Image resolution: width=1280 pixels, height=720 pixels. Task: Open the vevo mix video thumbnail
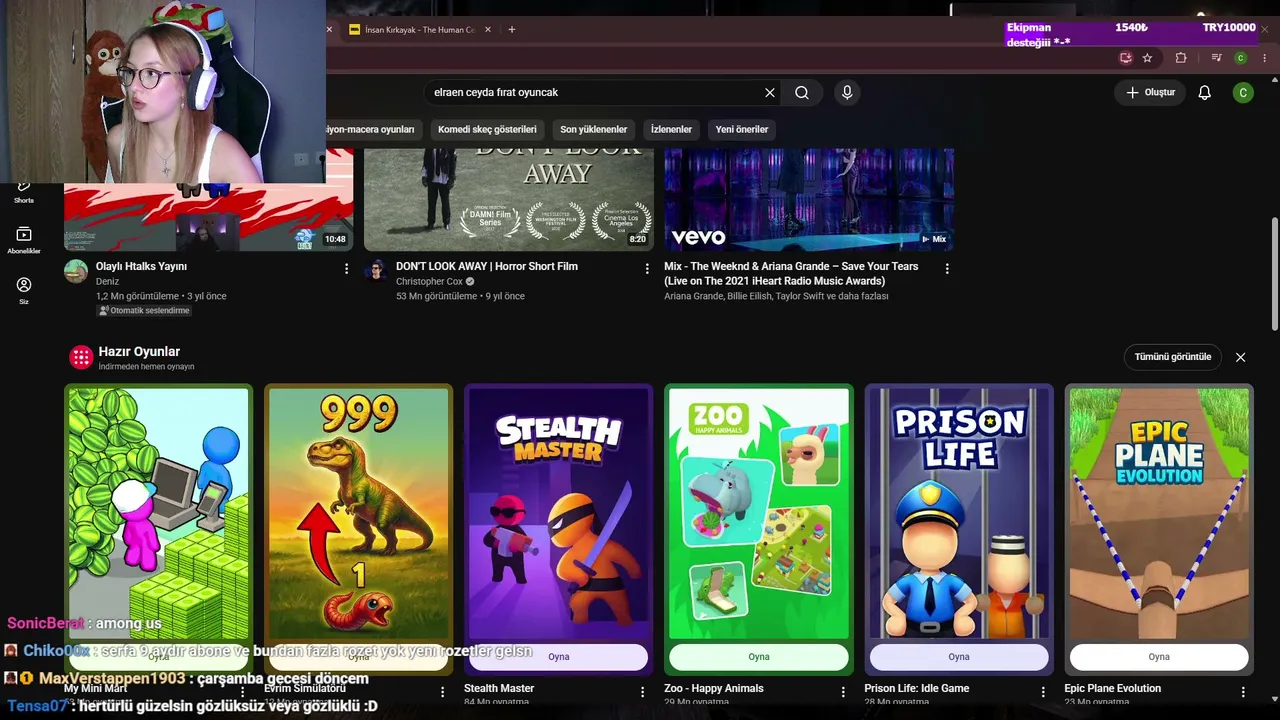809,199
